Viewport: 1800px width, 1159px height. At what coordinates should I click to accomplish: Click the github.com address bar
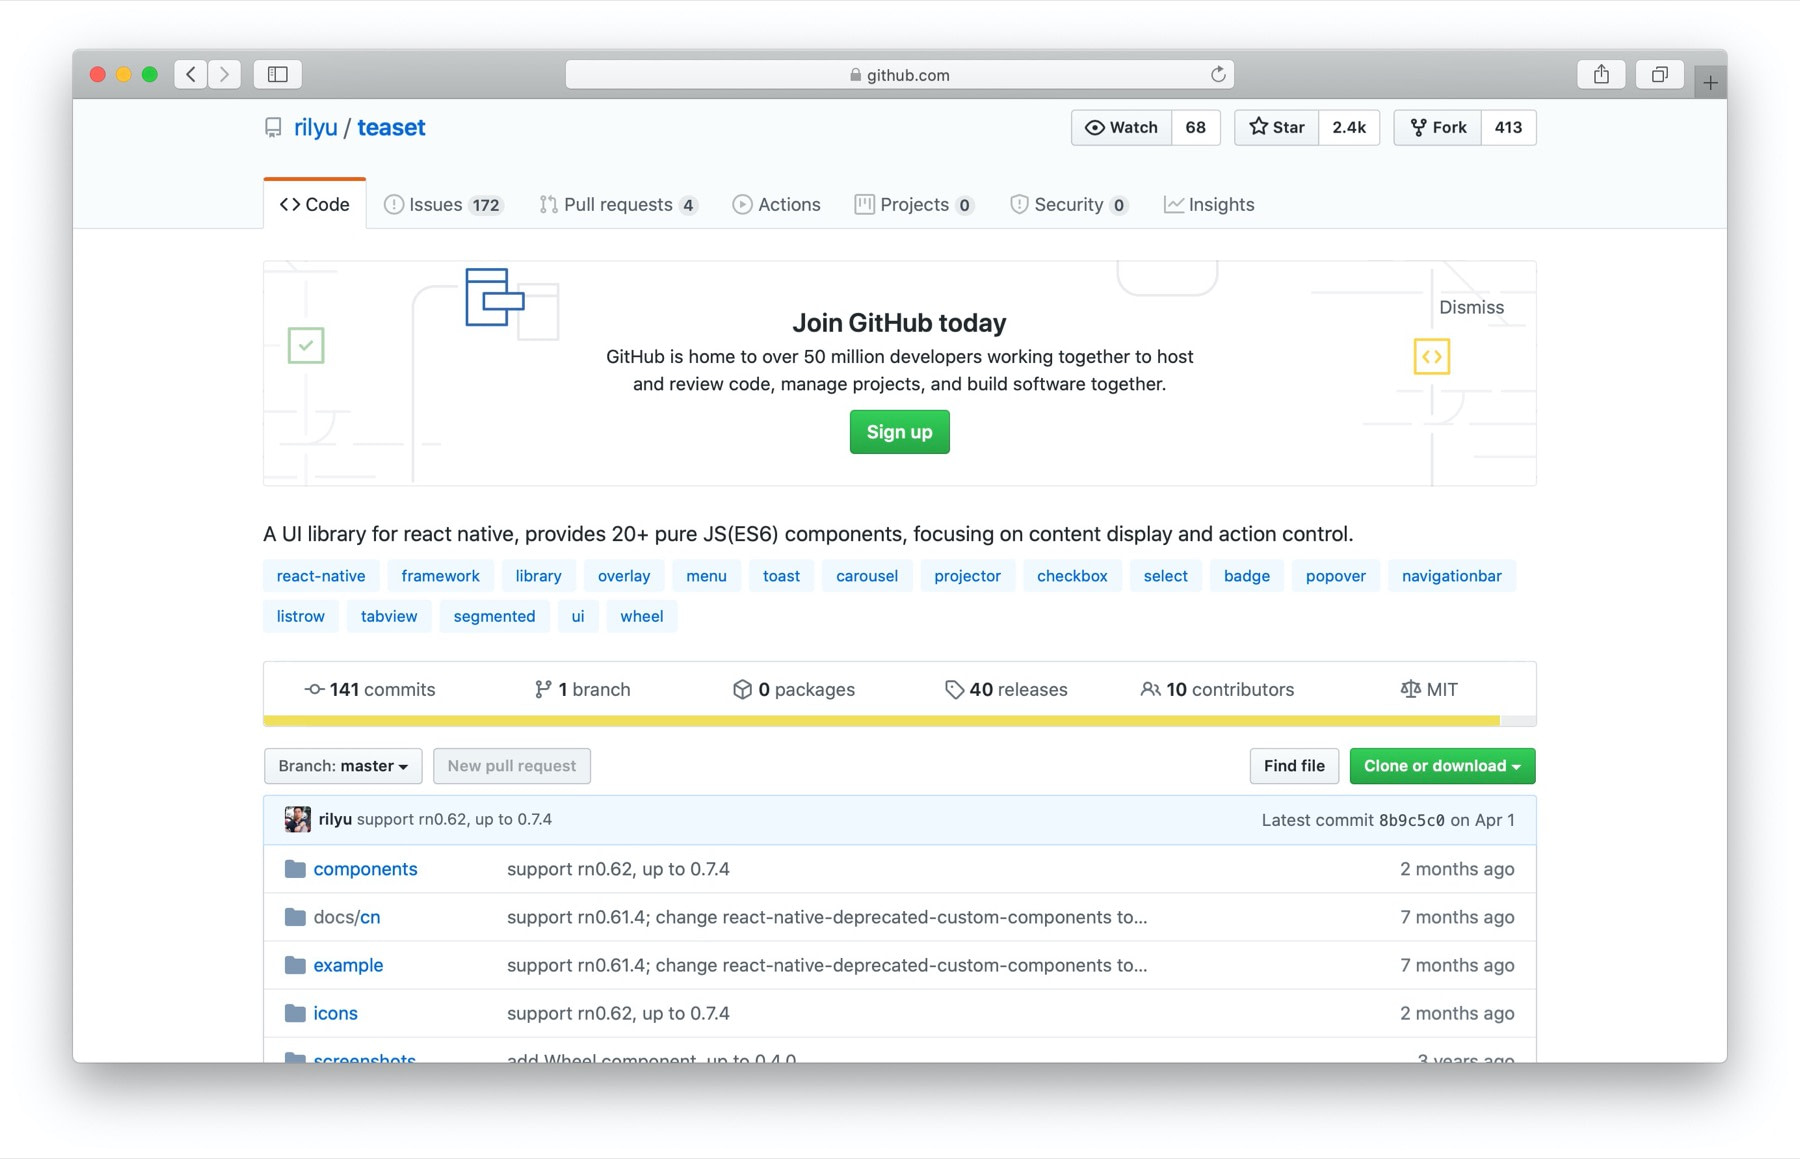(x=899, y=74)
